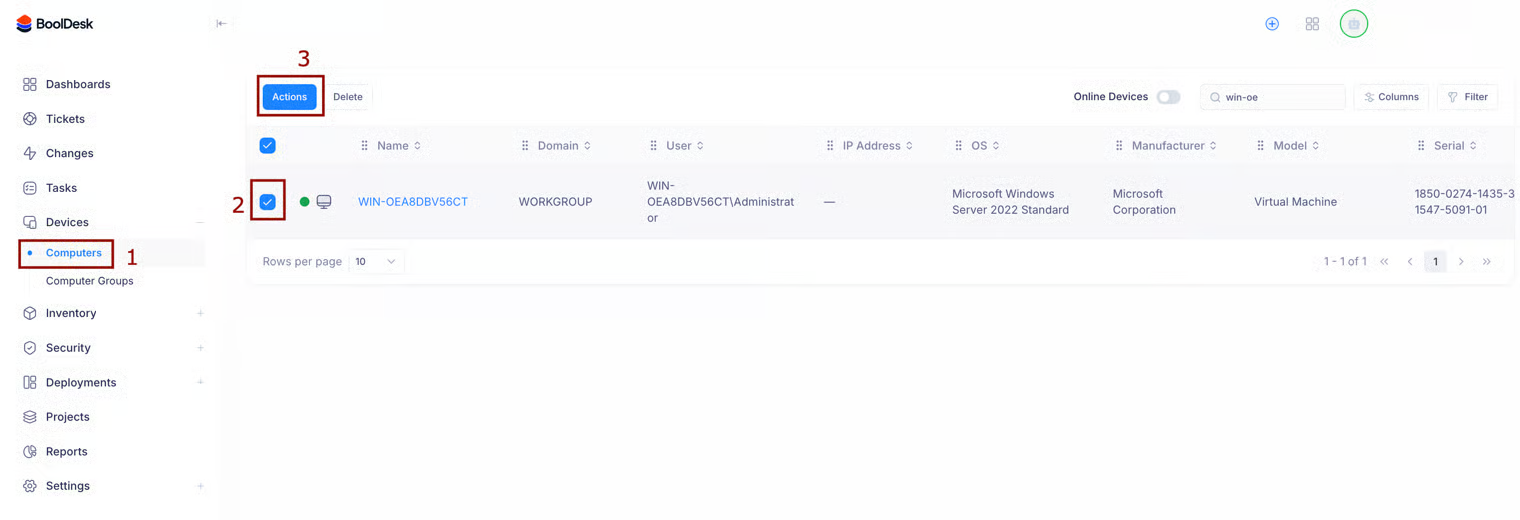
Task: Open the Rows per page dropdown
Action: [x=376, y=262]
